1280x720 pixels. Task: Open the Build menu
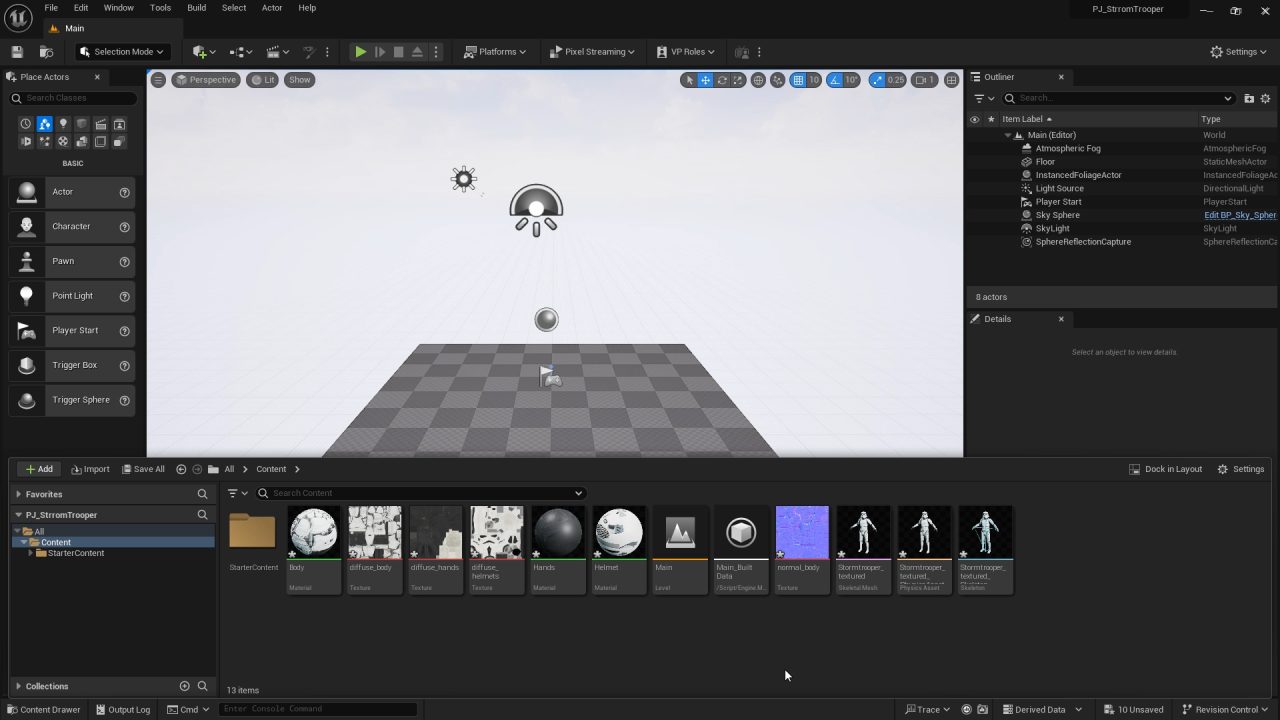pos(196,8)
